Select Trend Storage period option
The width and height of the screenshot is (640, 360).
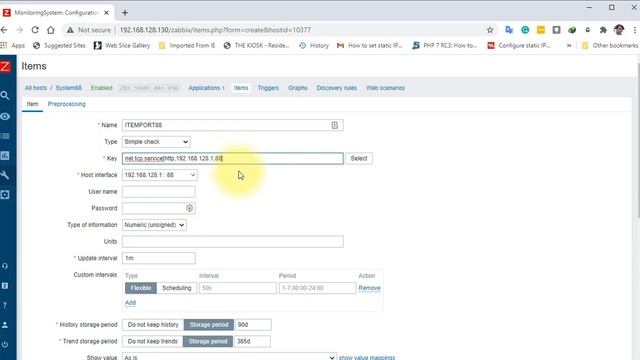pyautogui.click(x=208, y=341)
